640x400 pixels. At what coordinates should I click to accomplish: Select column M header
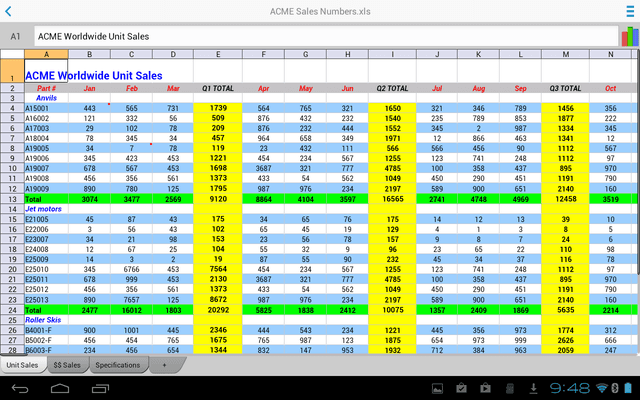point(565,54)
